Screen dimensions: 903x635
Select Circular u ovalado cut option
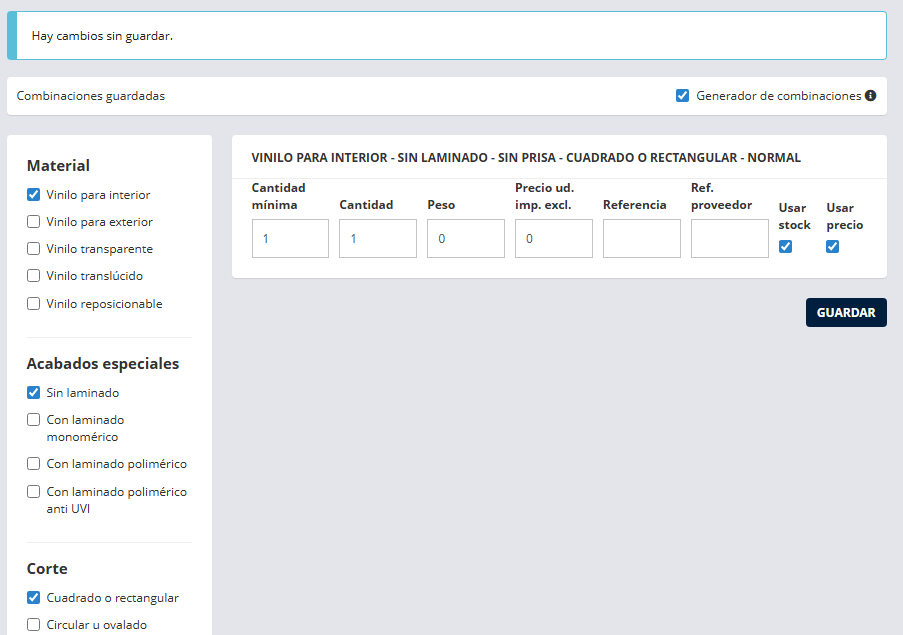tap(34, 625)
